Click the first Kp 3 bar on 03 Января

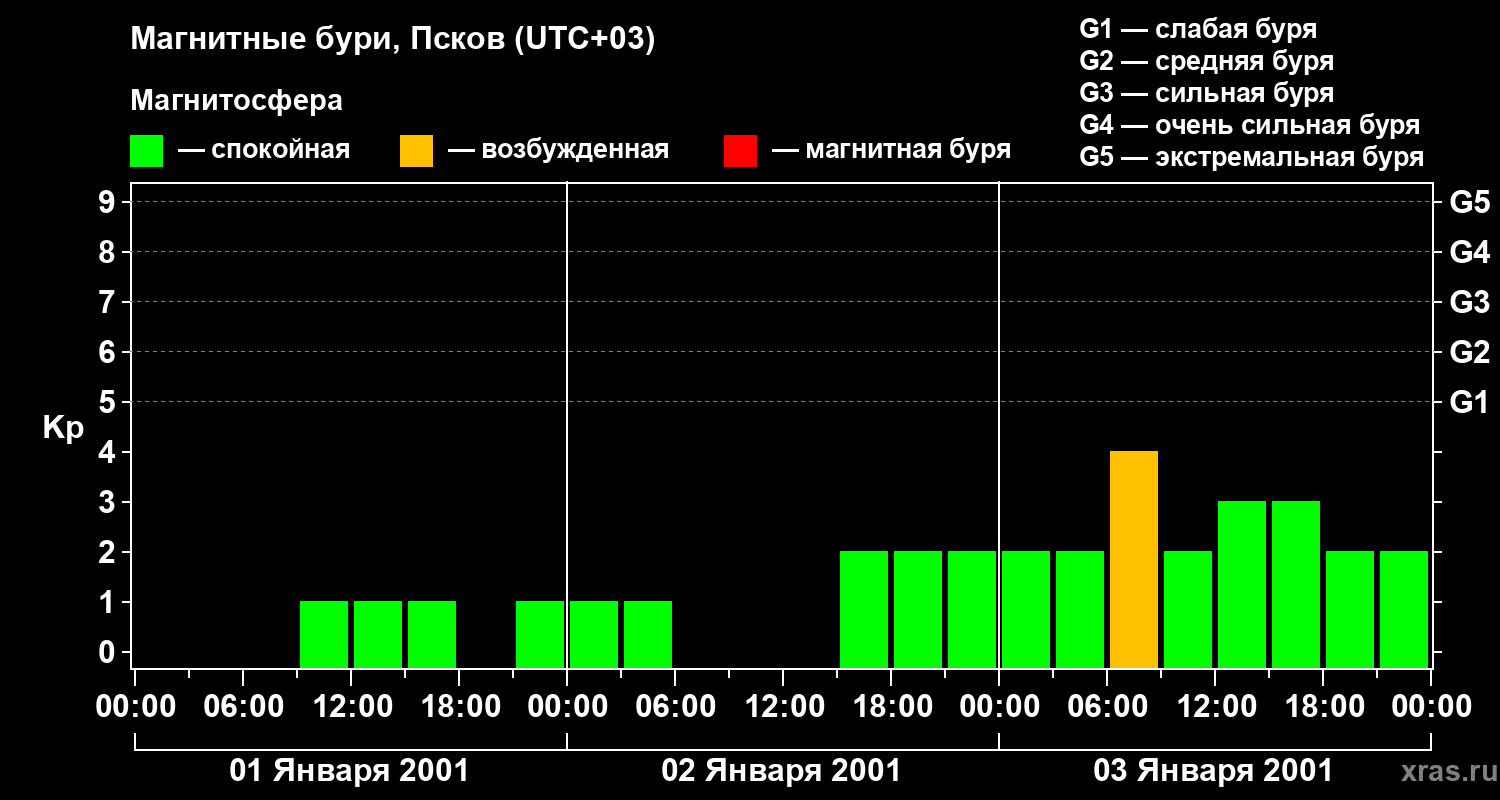(x=1241, y=584)
